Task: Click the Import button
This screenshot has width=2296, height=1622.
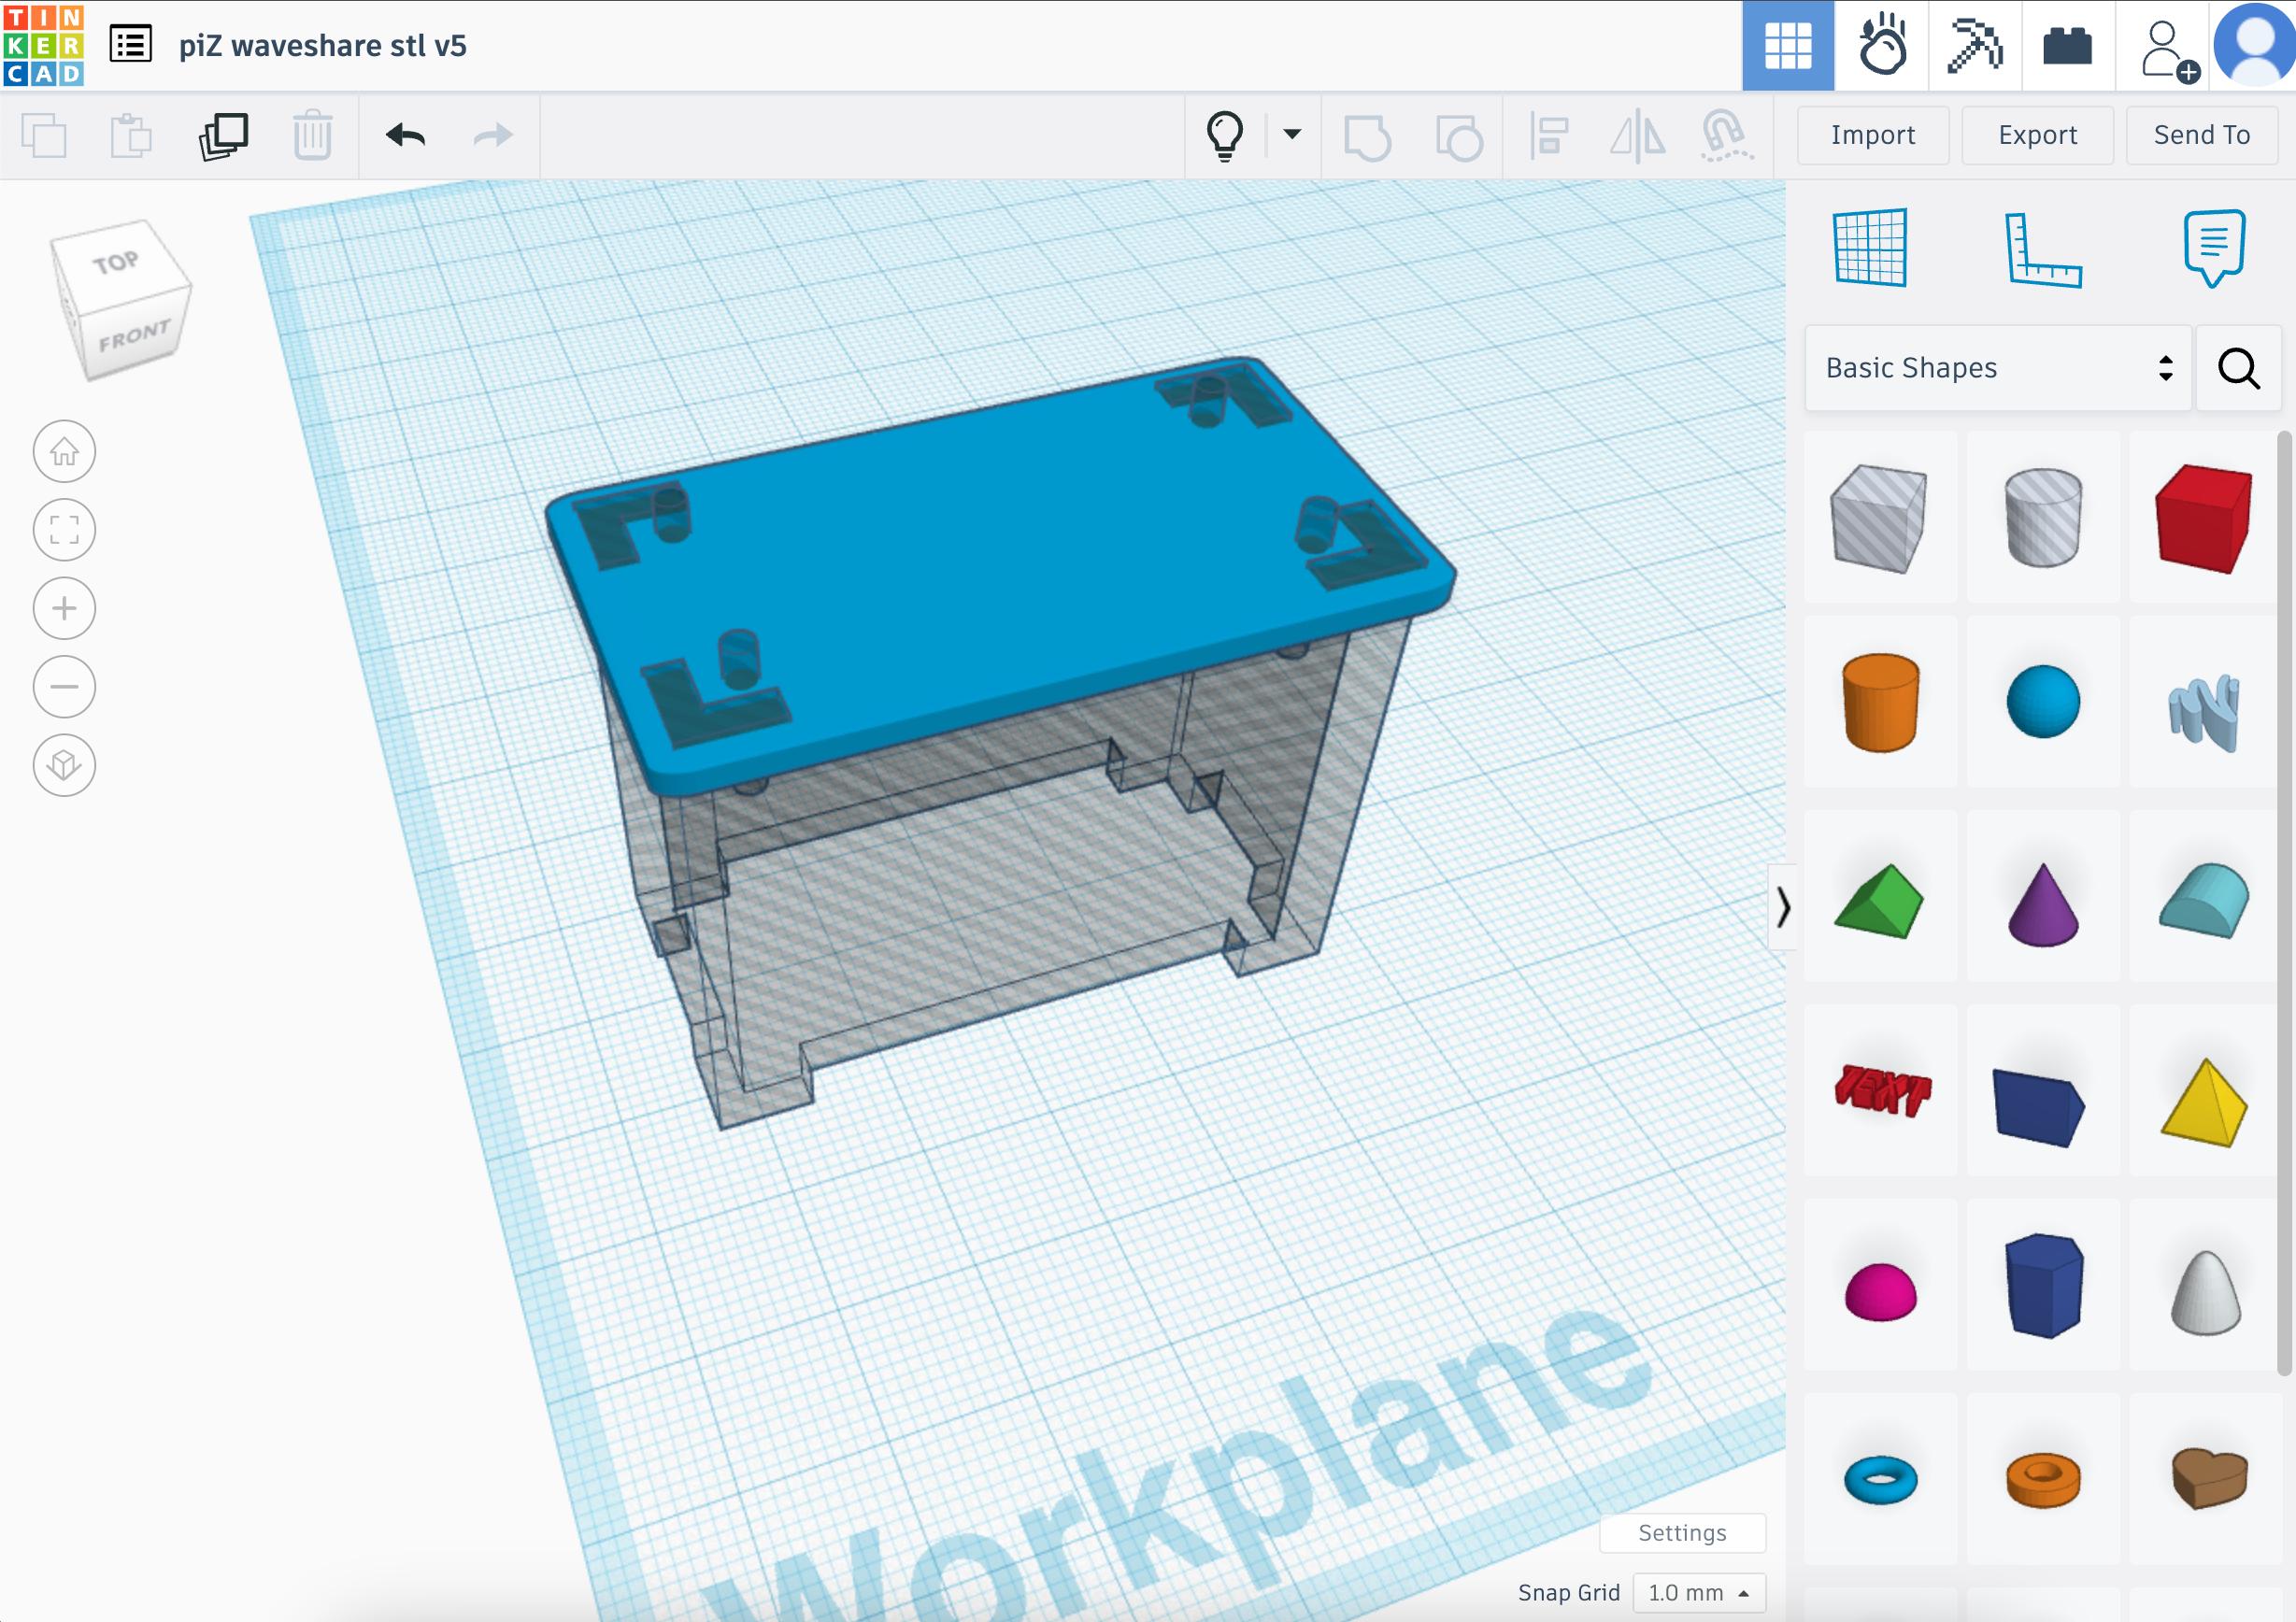Action: click(x=1873, y=135)
